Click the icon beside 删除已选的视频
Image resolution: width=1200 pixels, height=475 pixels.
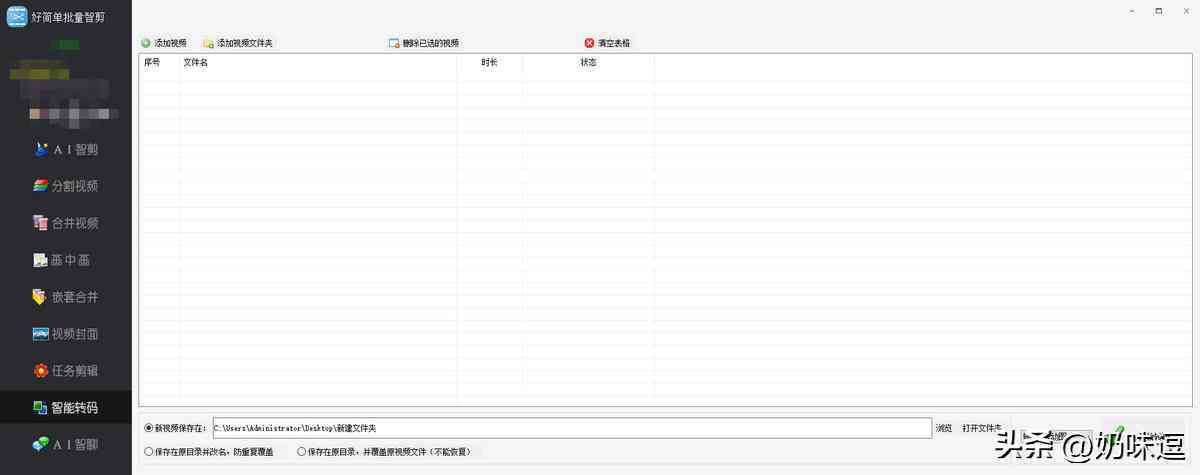pyautogui.click(x=394, y=43)
